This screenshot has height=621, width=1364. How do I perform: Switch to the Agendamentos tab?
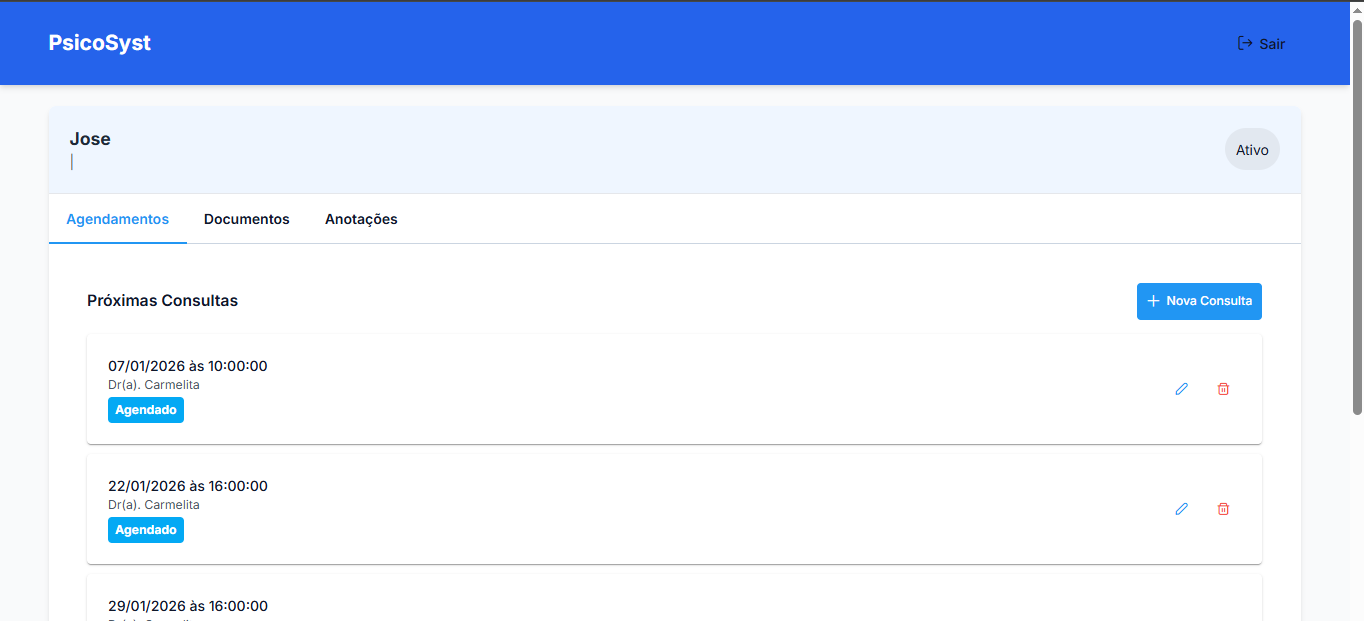pos(117,219)
